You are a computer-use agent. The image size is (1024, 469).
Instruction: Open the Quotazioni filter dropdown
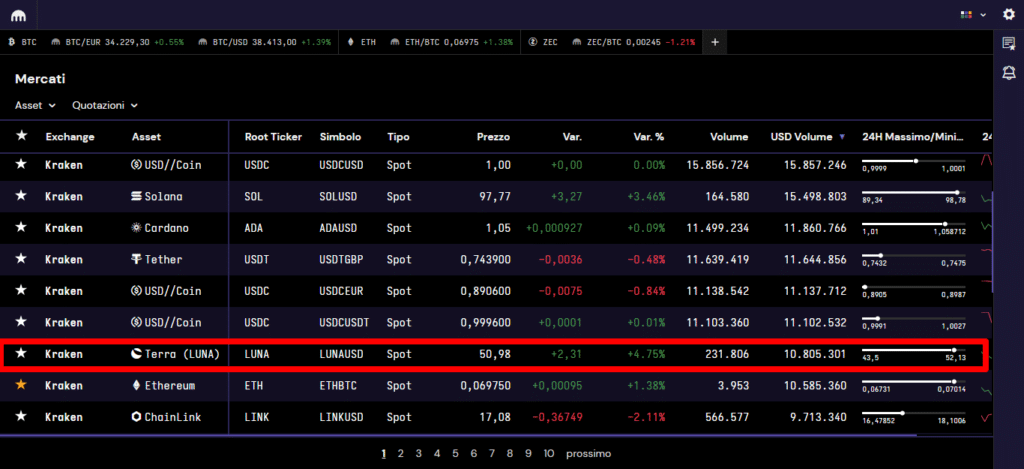pos(105,105)
